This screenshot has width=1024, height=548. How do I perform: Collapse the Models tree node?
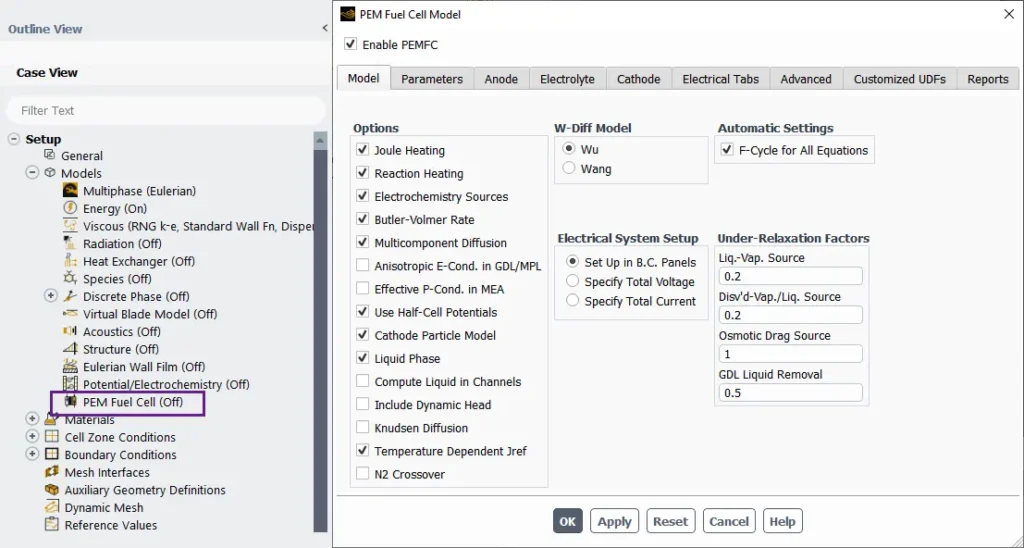(x=32, y=172)
